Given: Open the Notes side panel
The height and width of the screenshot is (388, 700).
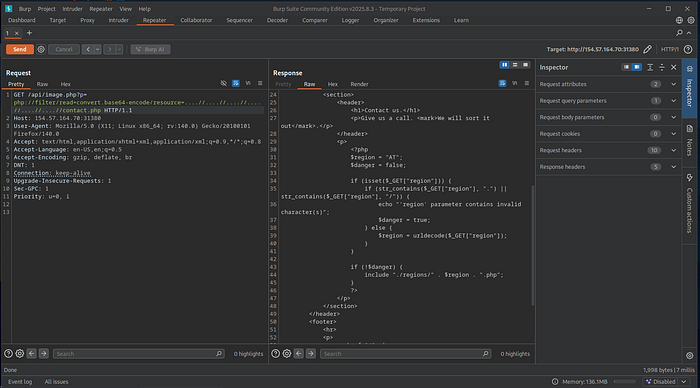Looking at the screenshot, I should pos(689,142).
